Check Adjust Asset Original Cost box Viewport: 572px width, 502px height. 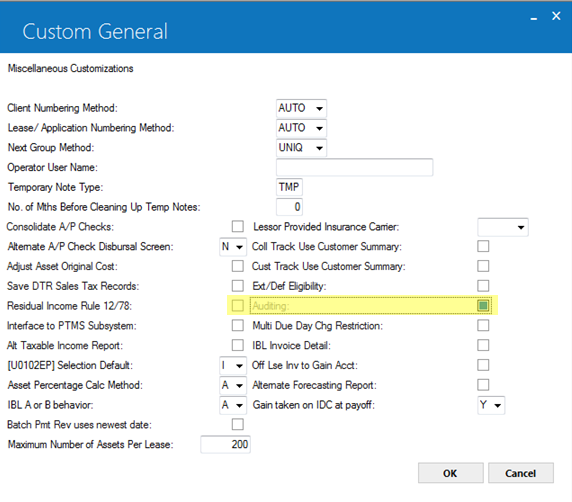click(x=238, y=266)
